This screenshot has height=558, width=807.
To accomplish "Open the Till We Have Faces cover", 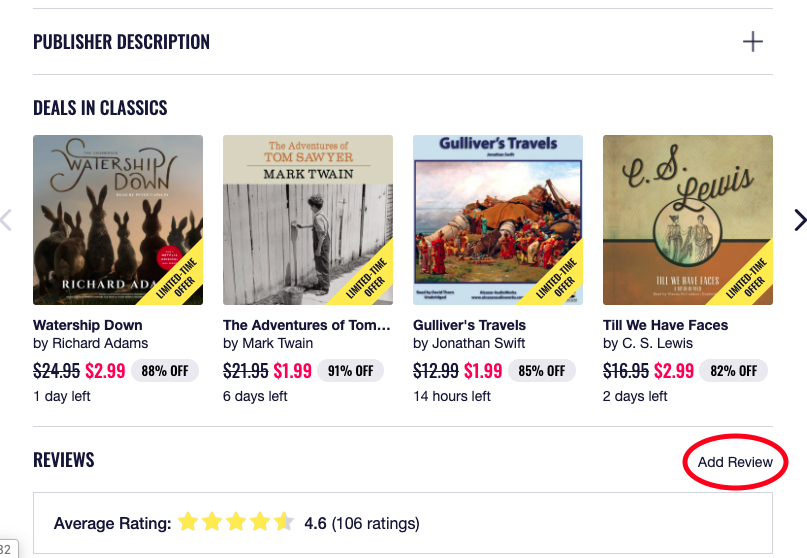I will (688, 220).
